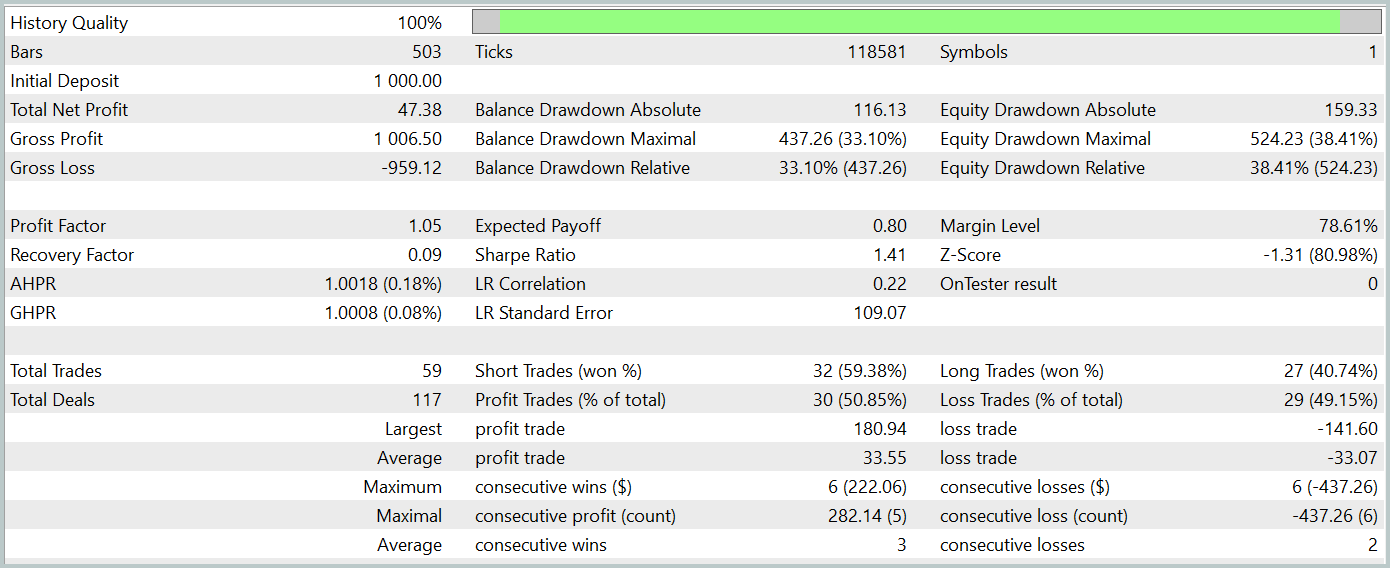Click the Sharpe Ratio label
The image size is (1390, 568).
[x=525, y=255]
